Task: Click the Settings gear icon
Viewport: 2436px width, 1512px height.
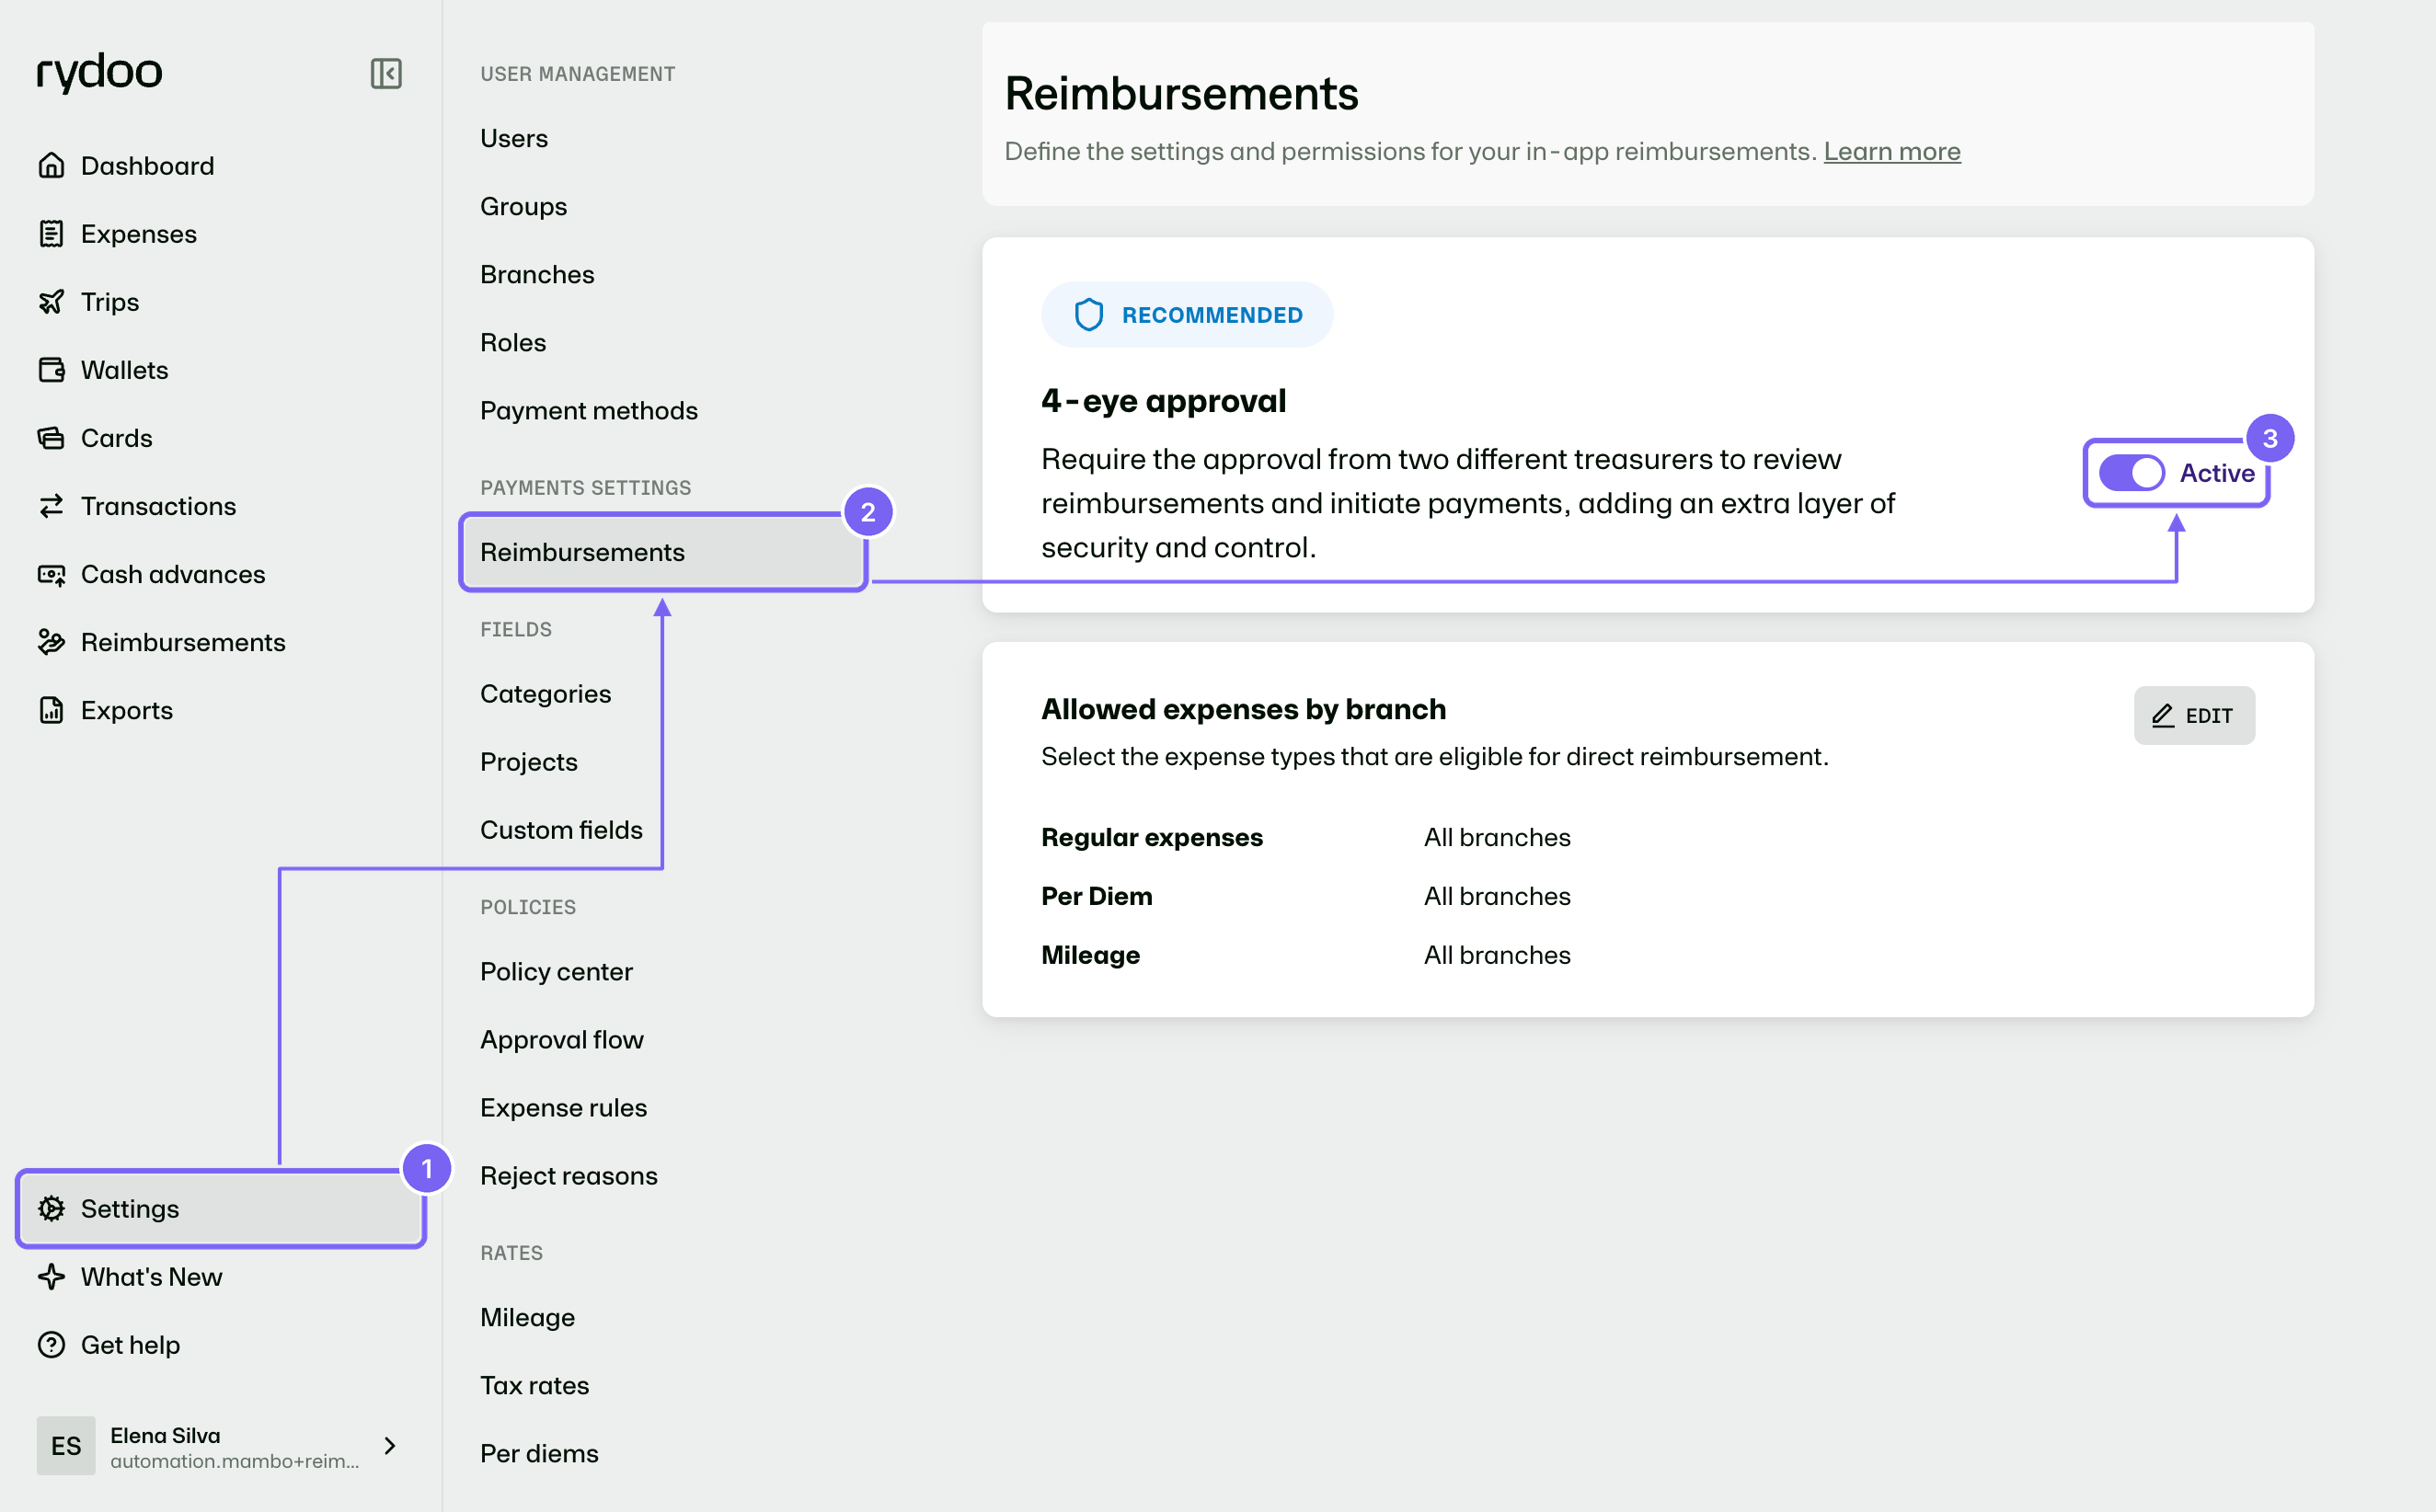Action: (51, 1208)
